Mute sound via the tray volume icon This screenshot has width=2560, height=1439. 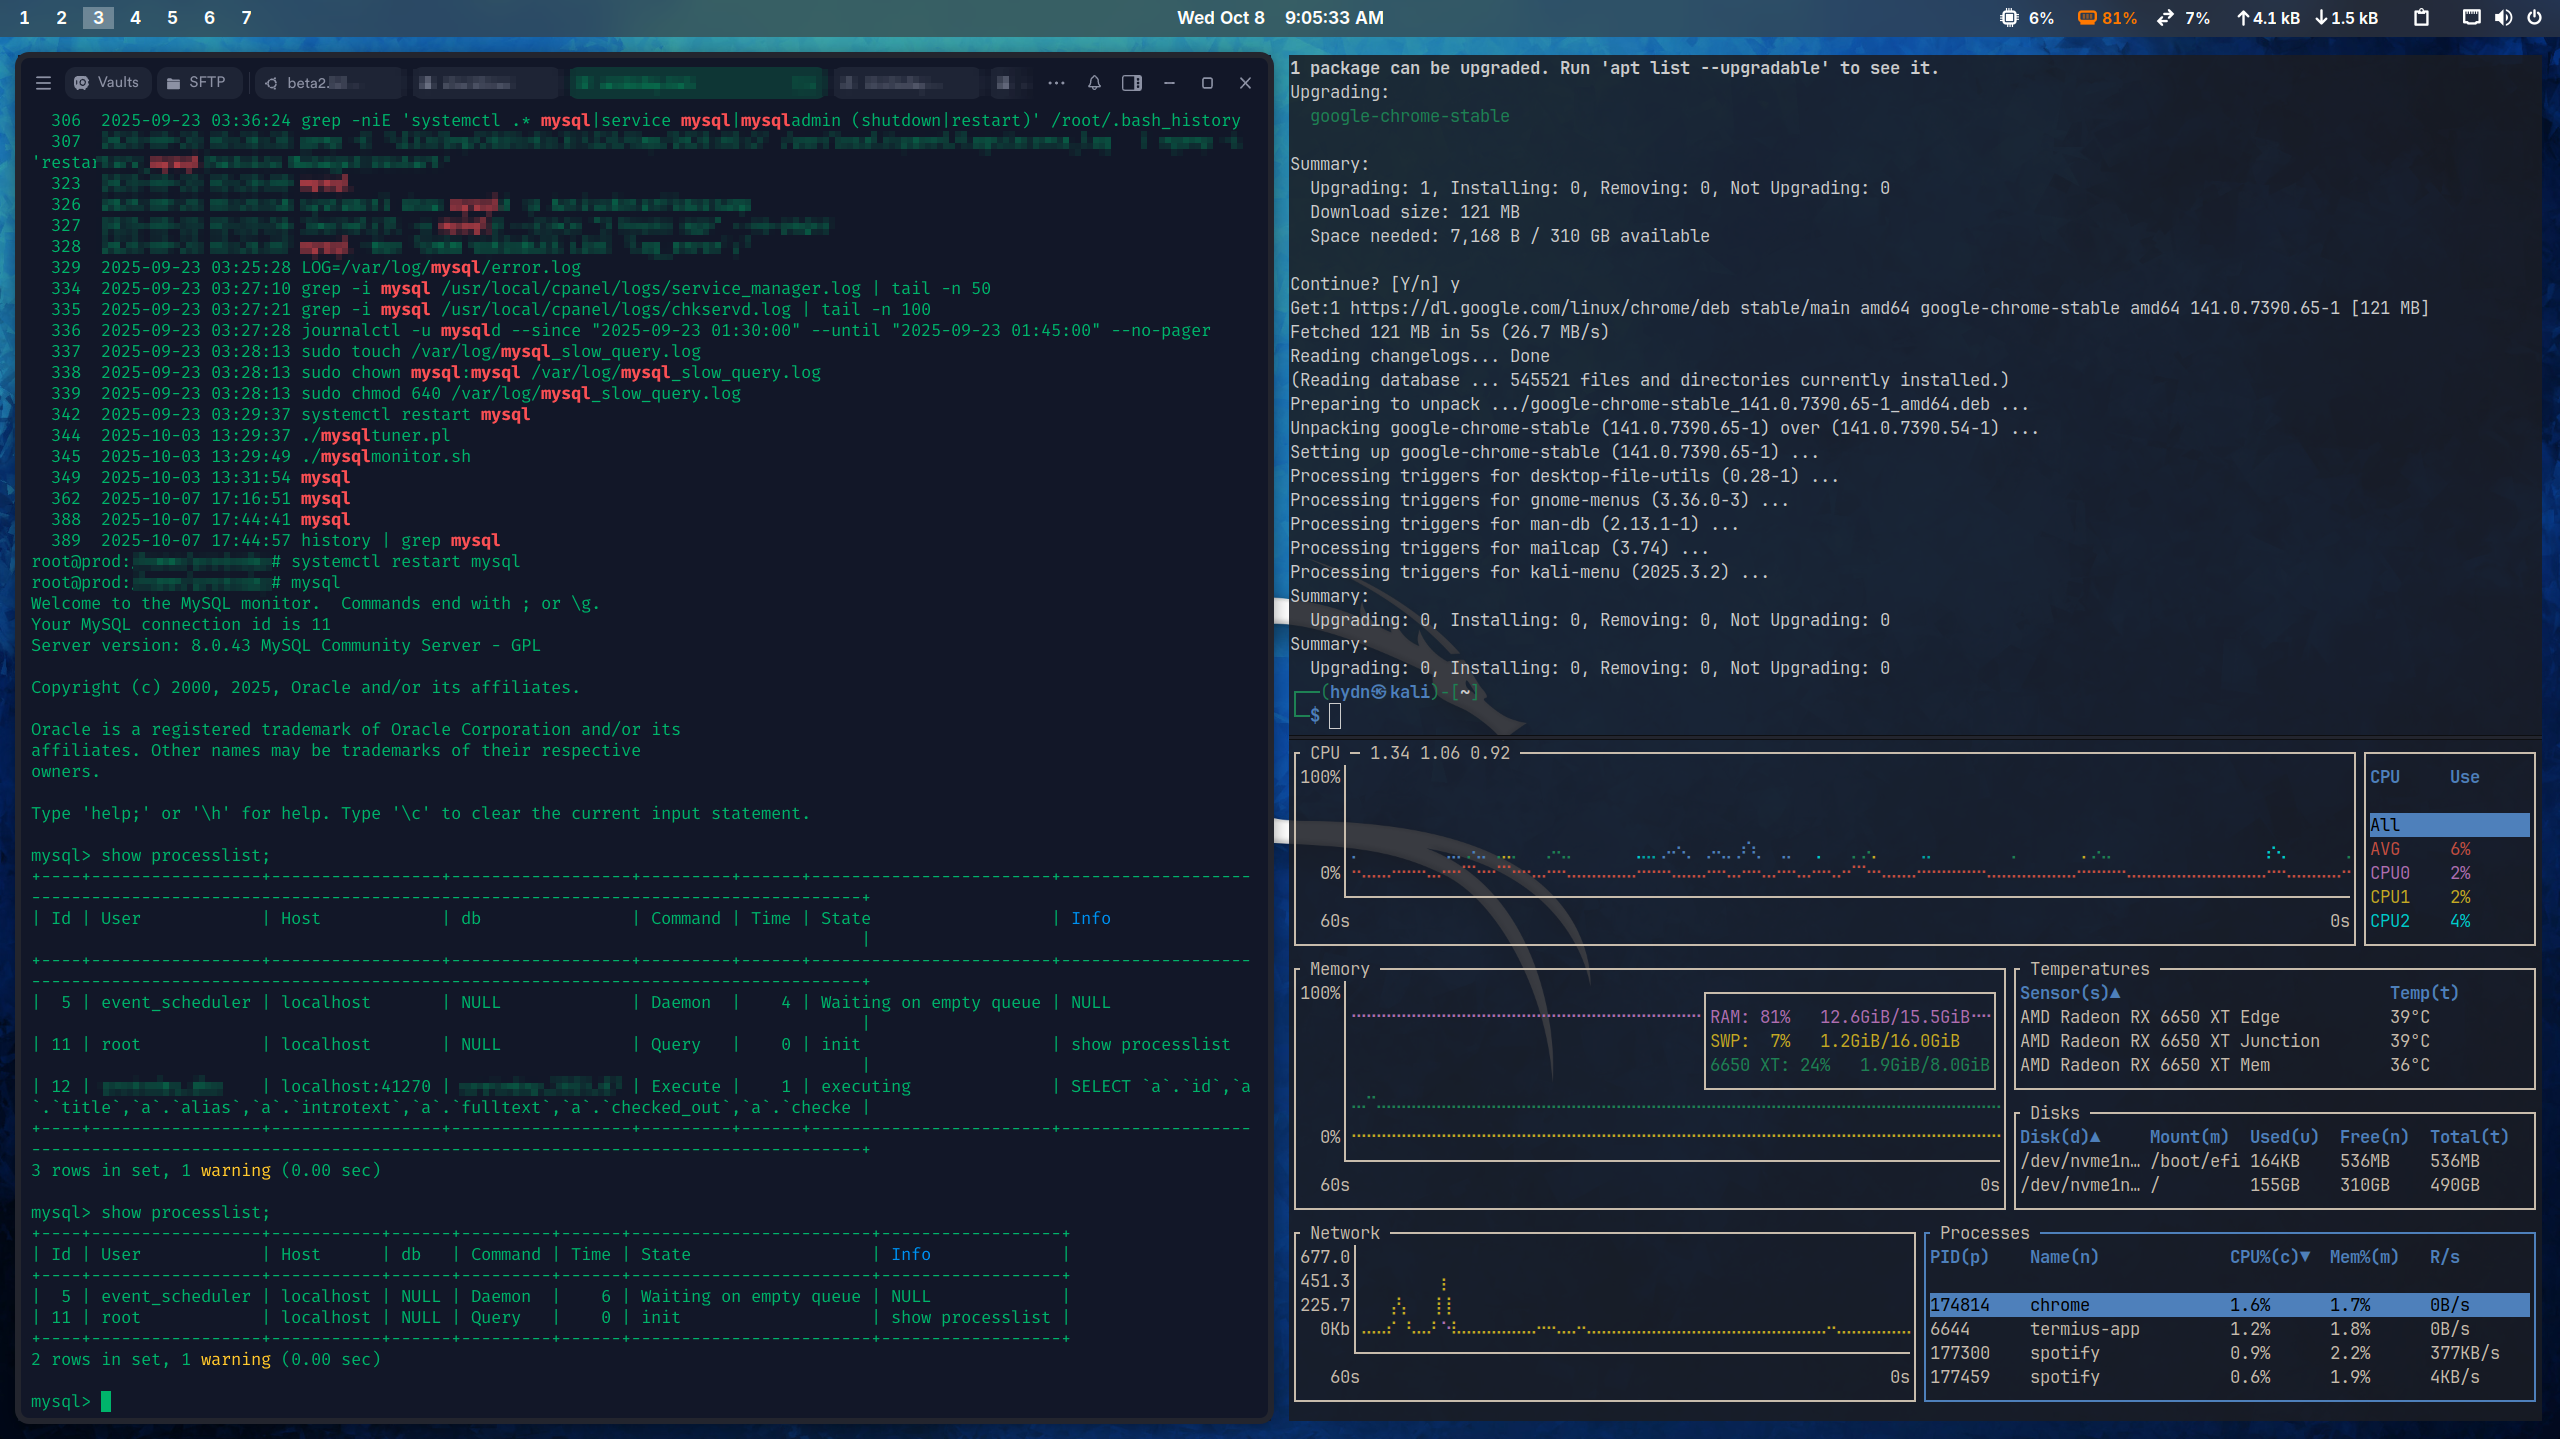point(2502,17)
